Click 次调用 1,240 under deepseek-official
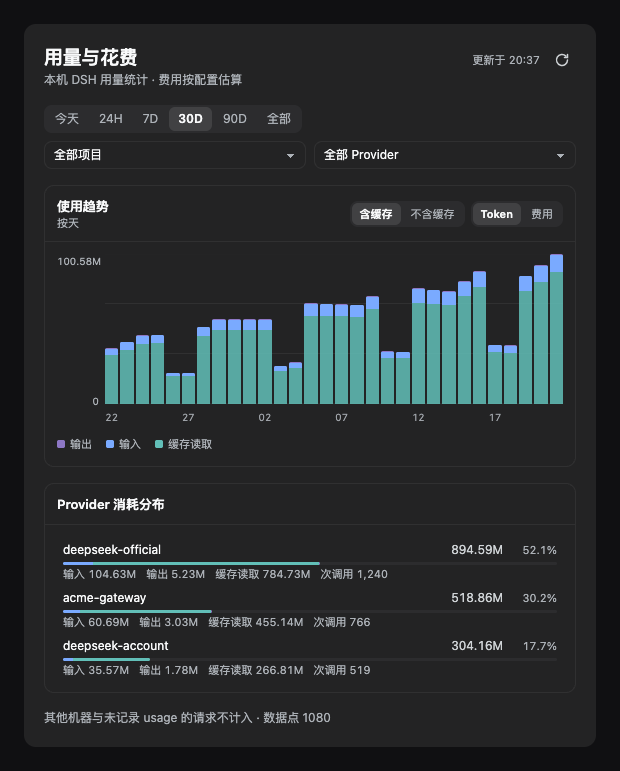Screen dimensions: 620x771 click(354, 574)
